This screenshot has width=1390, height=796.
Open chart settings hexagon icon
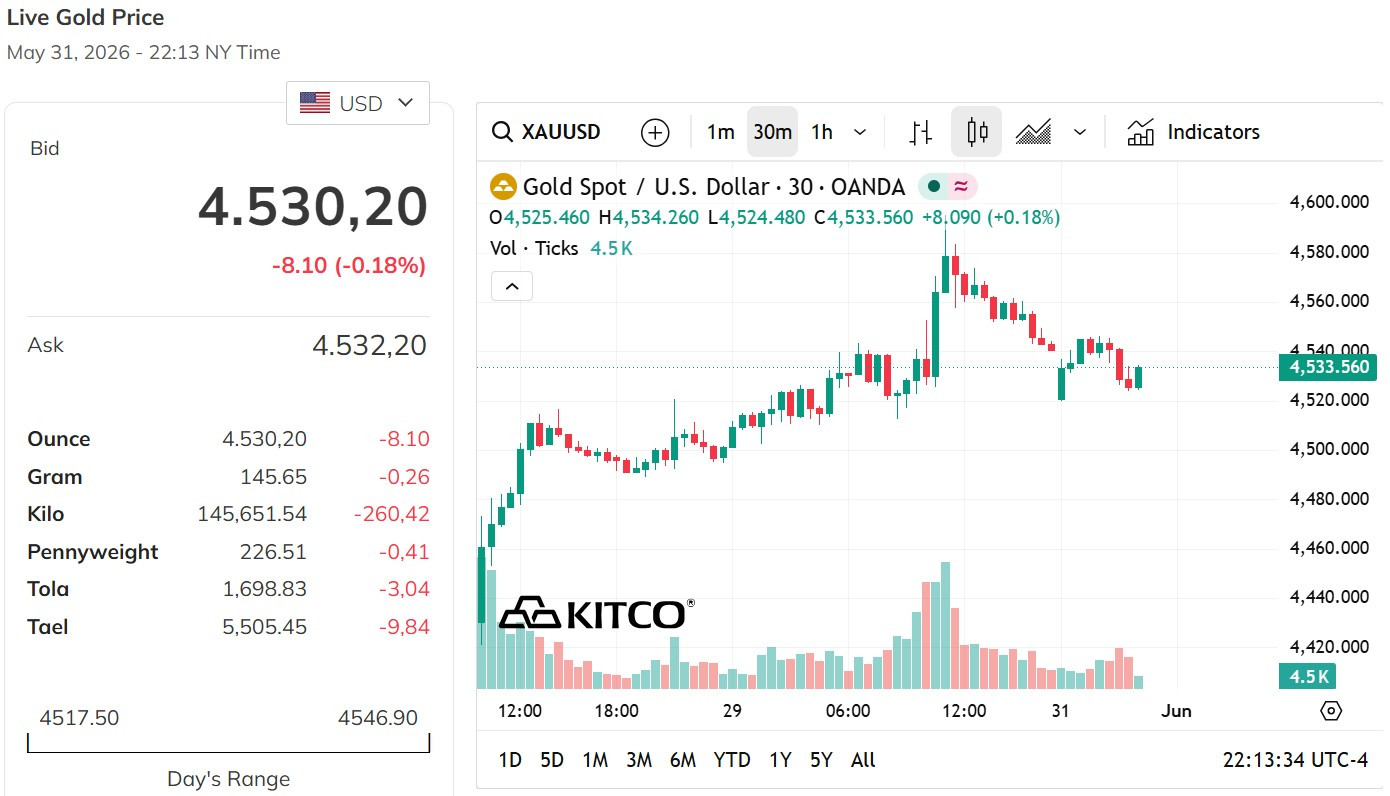coord(1331,711)
